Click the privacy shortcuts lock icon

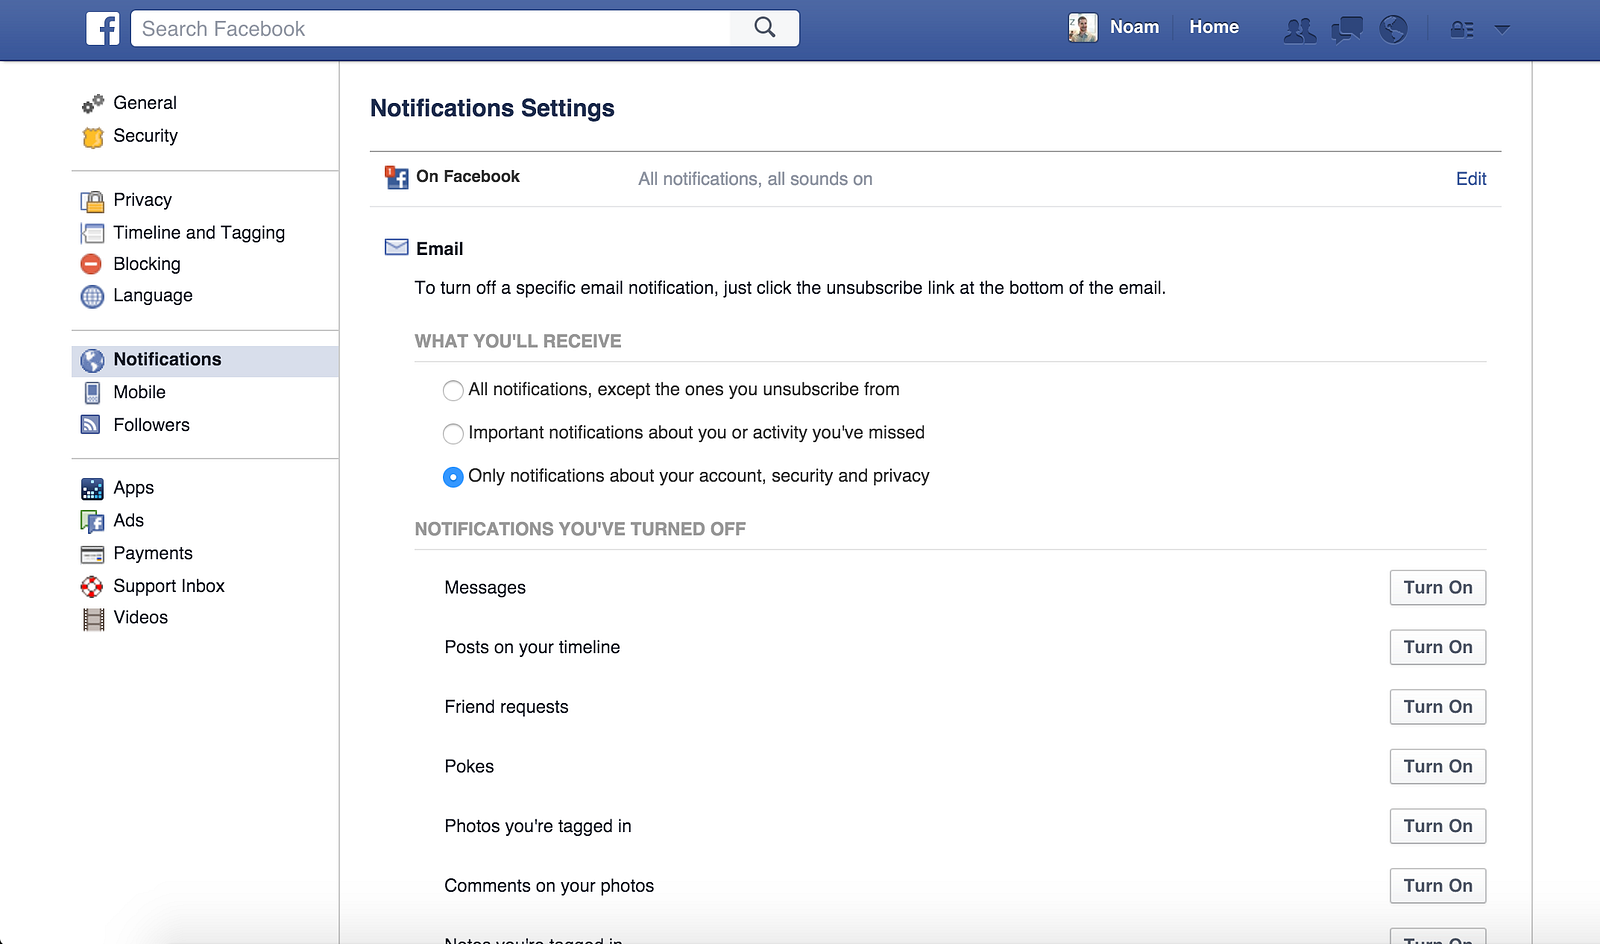(x=1462, y=30)
